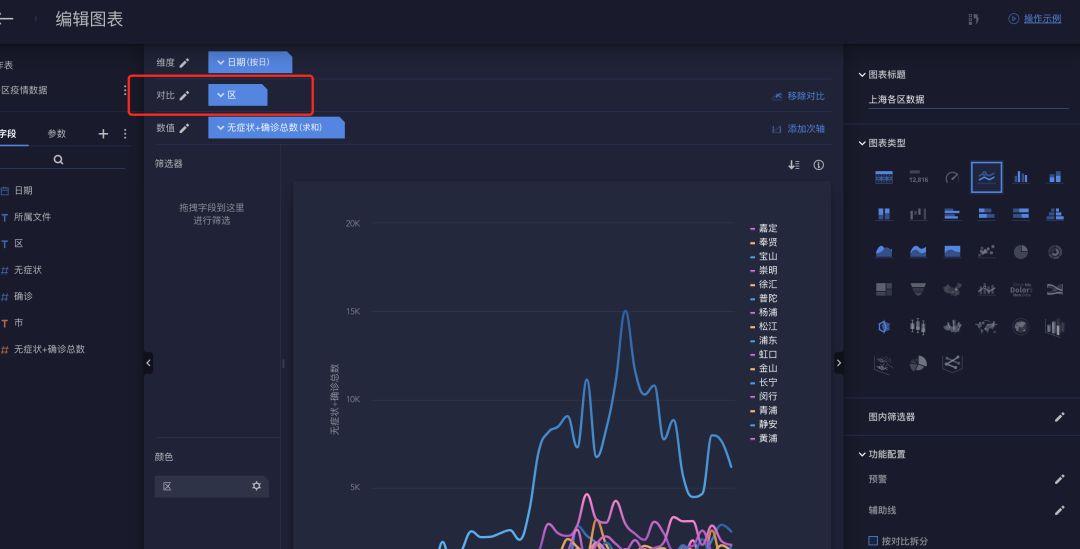
Task: Select the line chart type
Action: pos(986,177)
